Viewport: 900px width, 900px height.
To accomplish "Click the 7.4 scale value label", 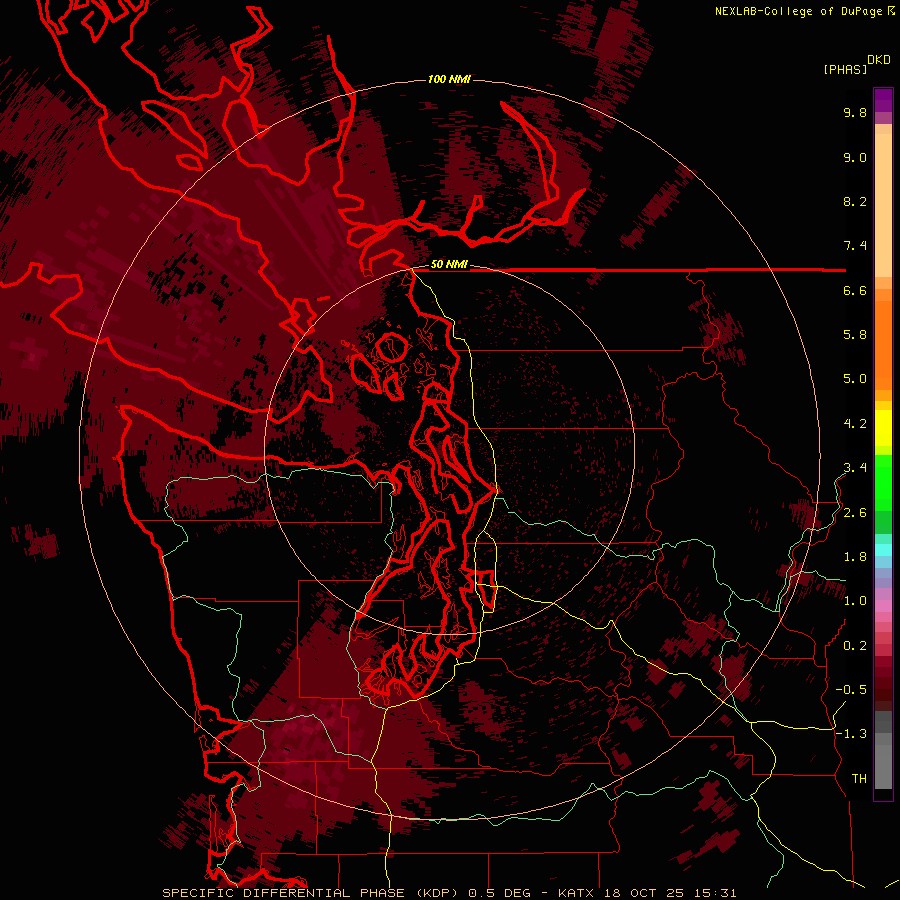I will [x=855, y=246].
